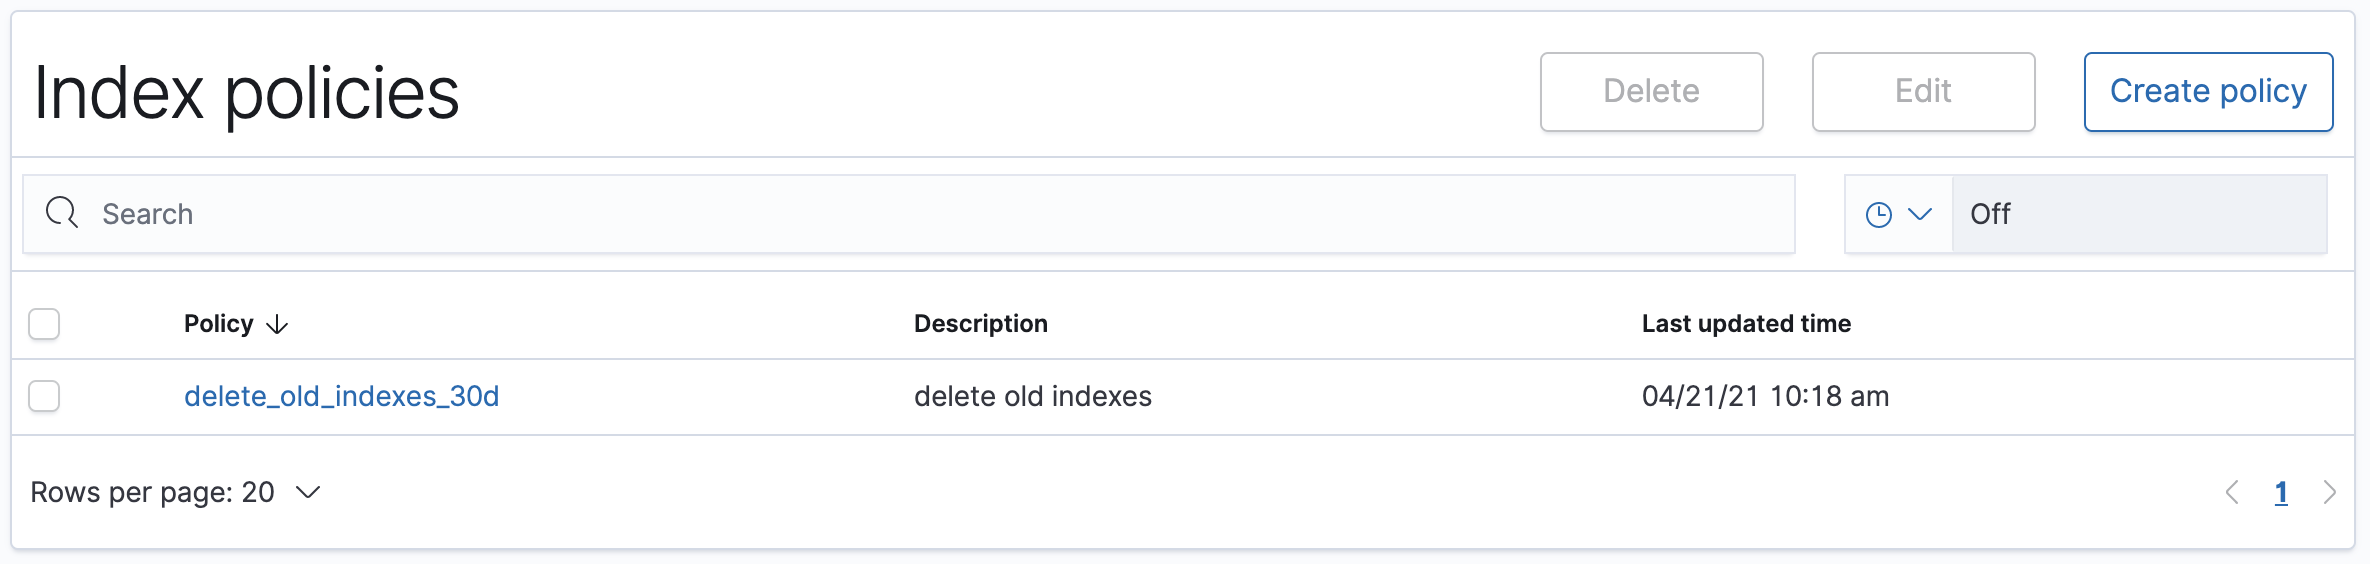Click the Last updated time column header
2370x564 pixels.
(1746, 324)
